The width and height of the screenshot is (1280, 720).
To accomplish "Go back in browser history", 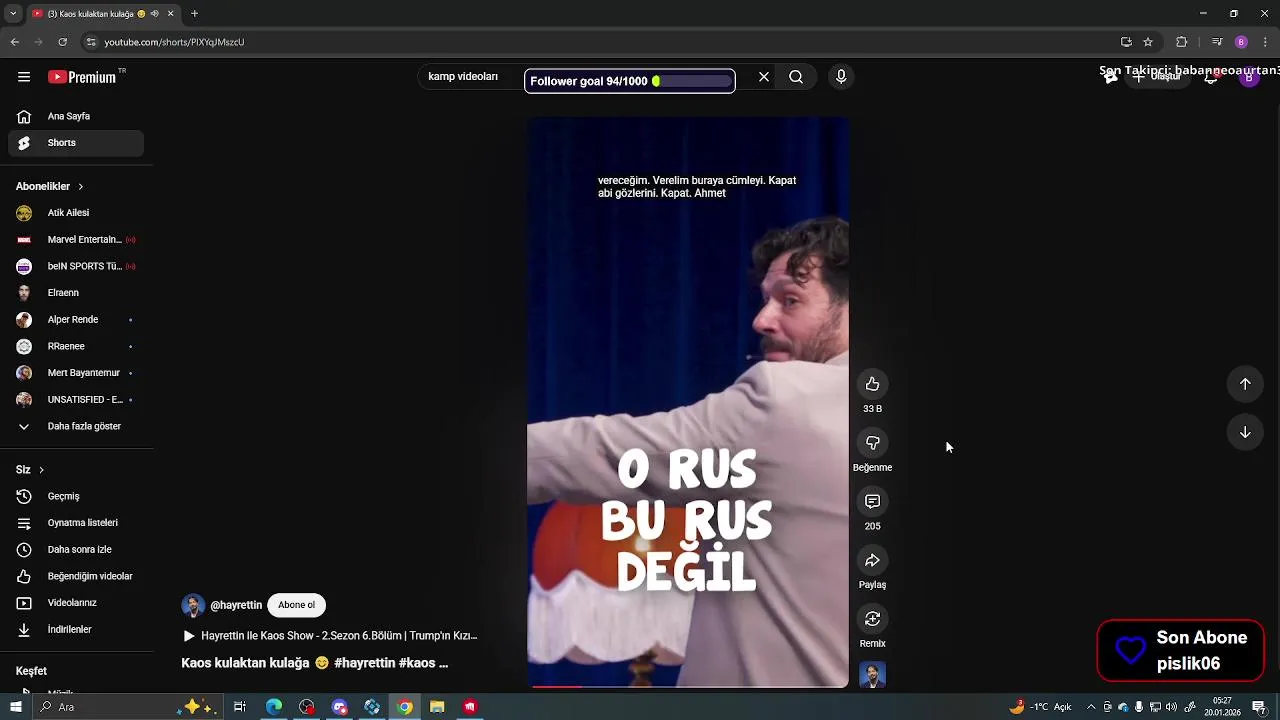I will click(x=14, y=42).
